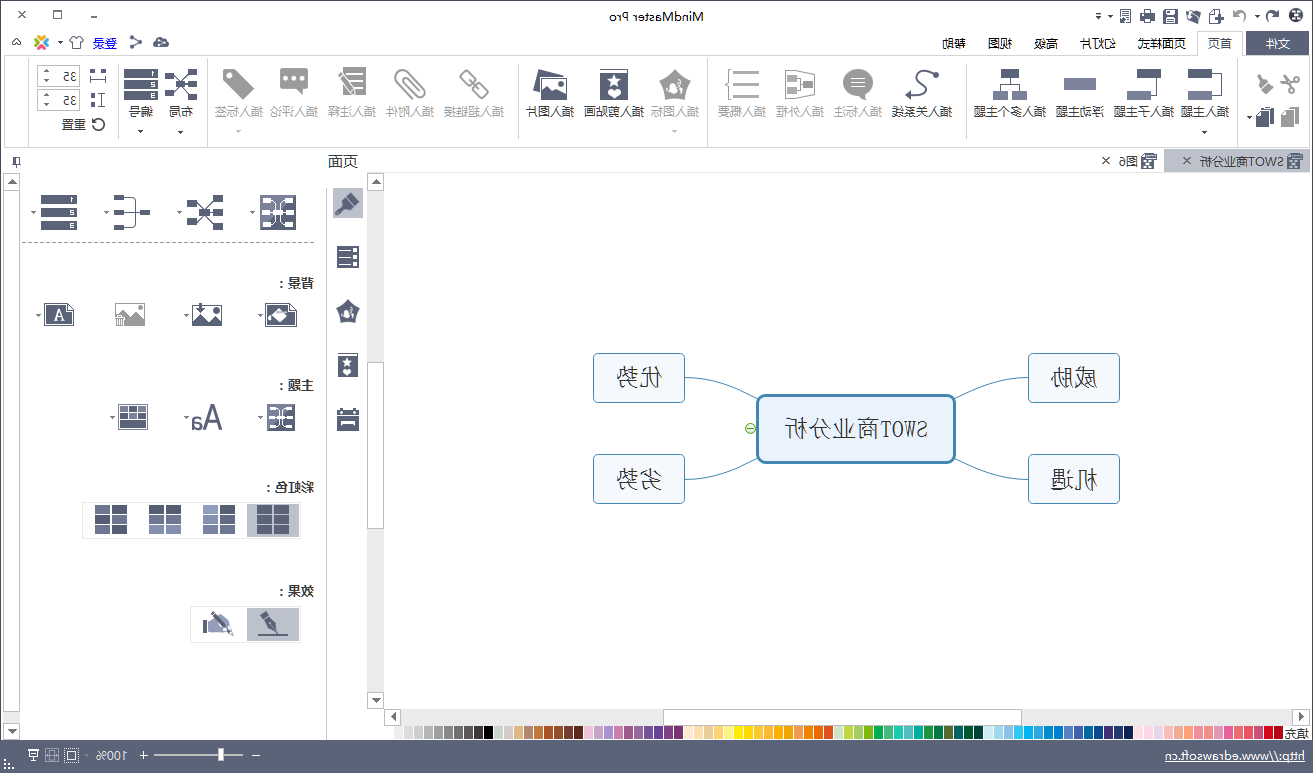This screenshot has width=1313, height=773.
Task: Open the 文件 (File) menu
Action: [x=1277, y=43]
